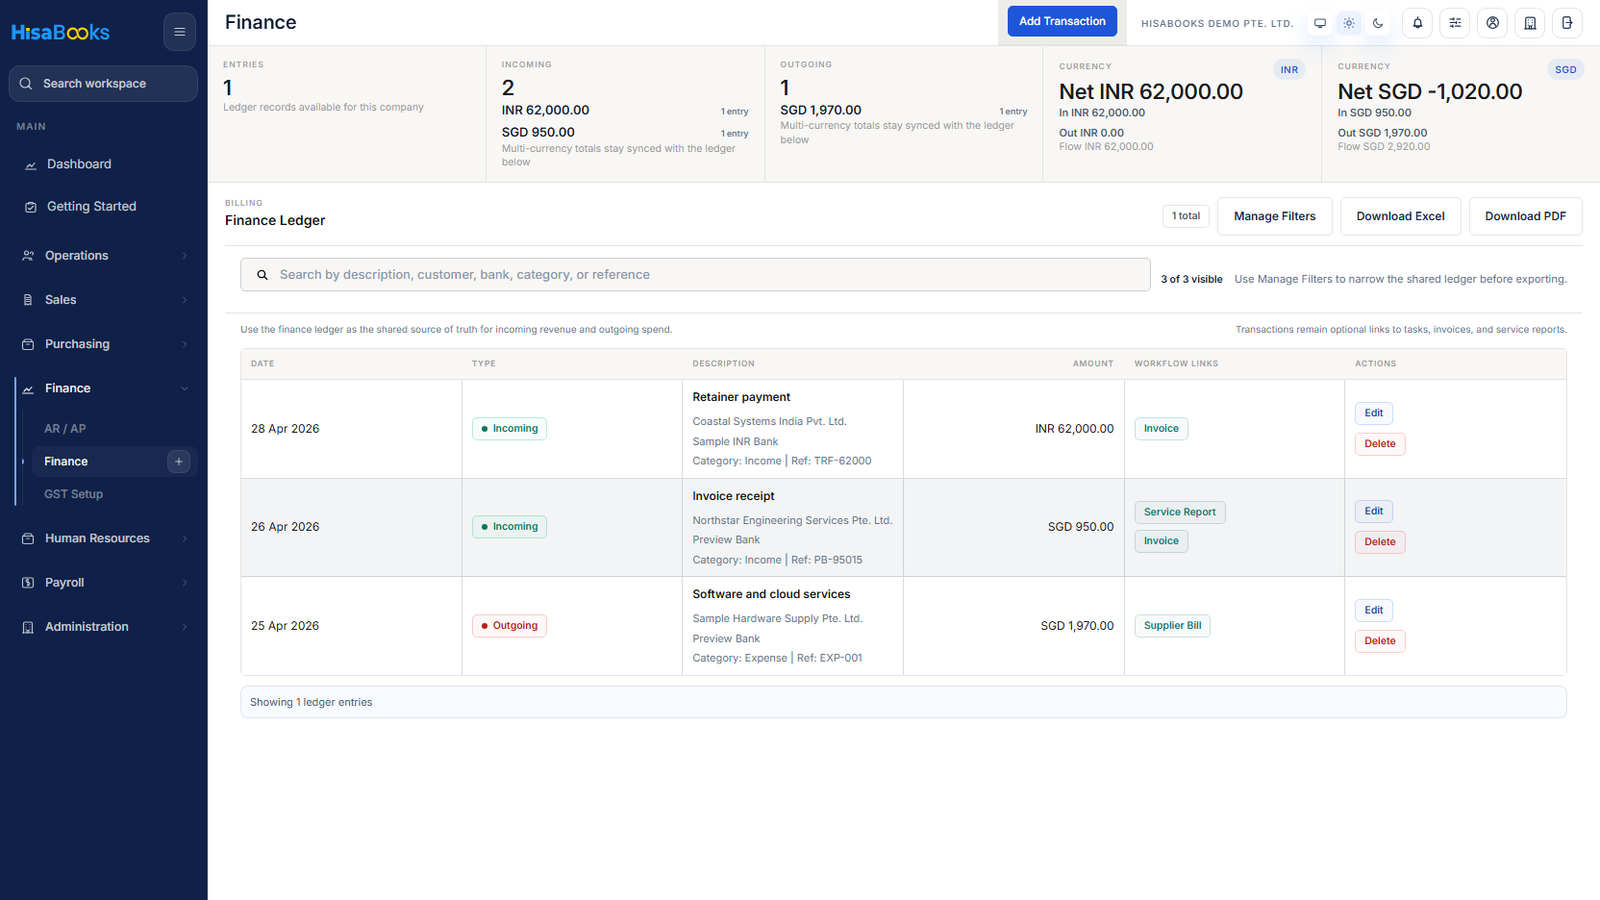Click the Search workspace field

coord(103,84)
